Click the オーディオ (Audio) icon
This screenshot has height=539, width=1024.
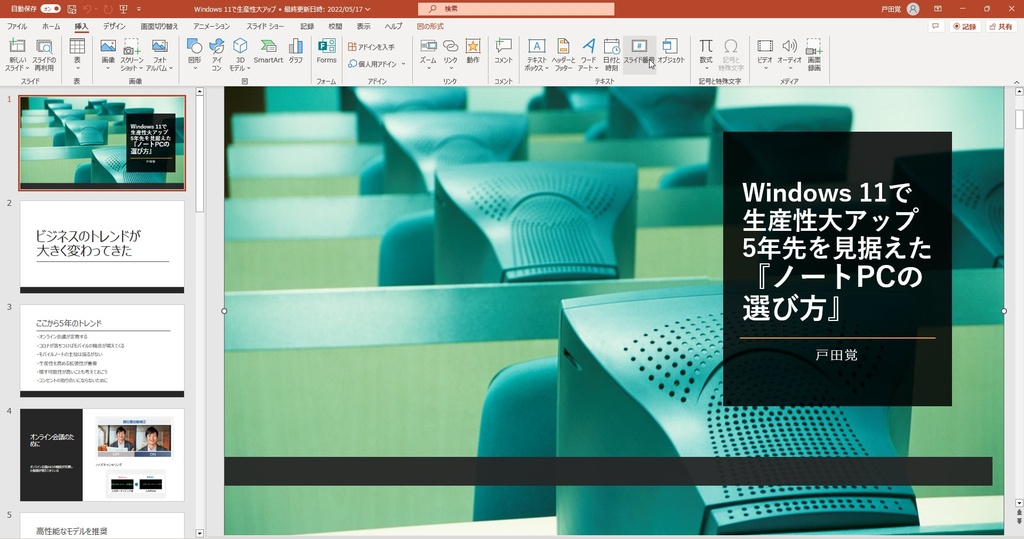coord(790,46)
